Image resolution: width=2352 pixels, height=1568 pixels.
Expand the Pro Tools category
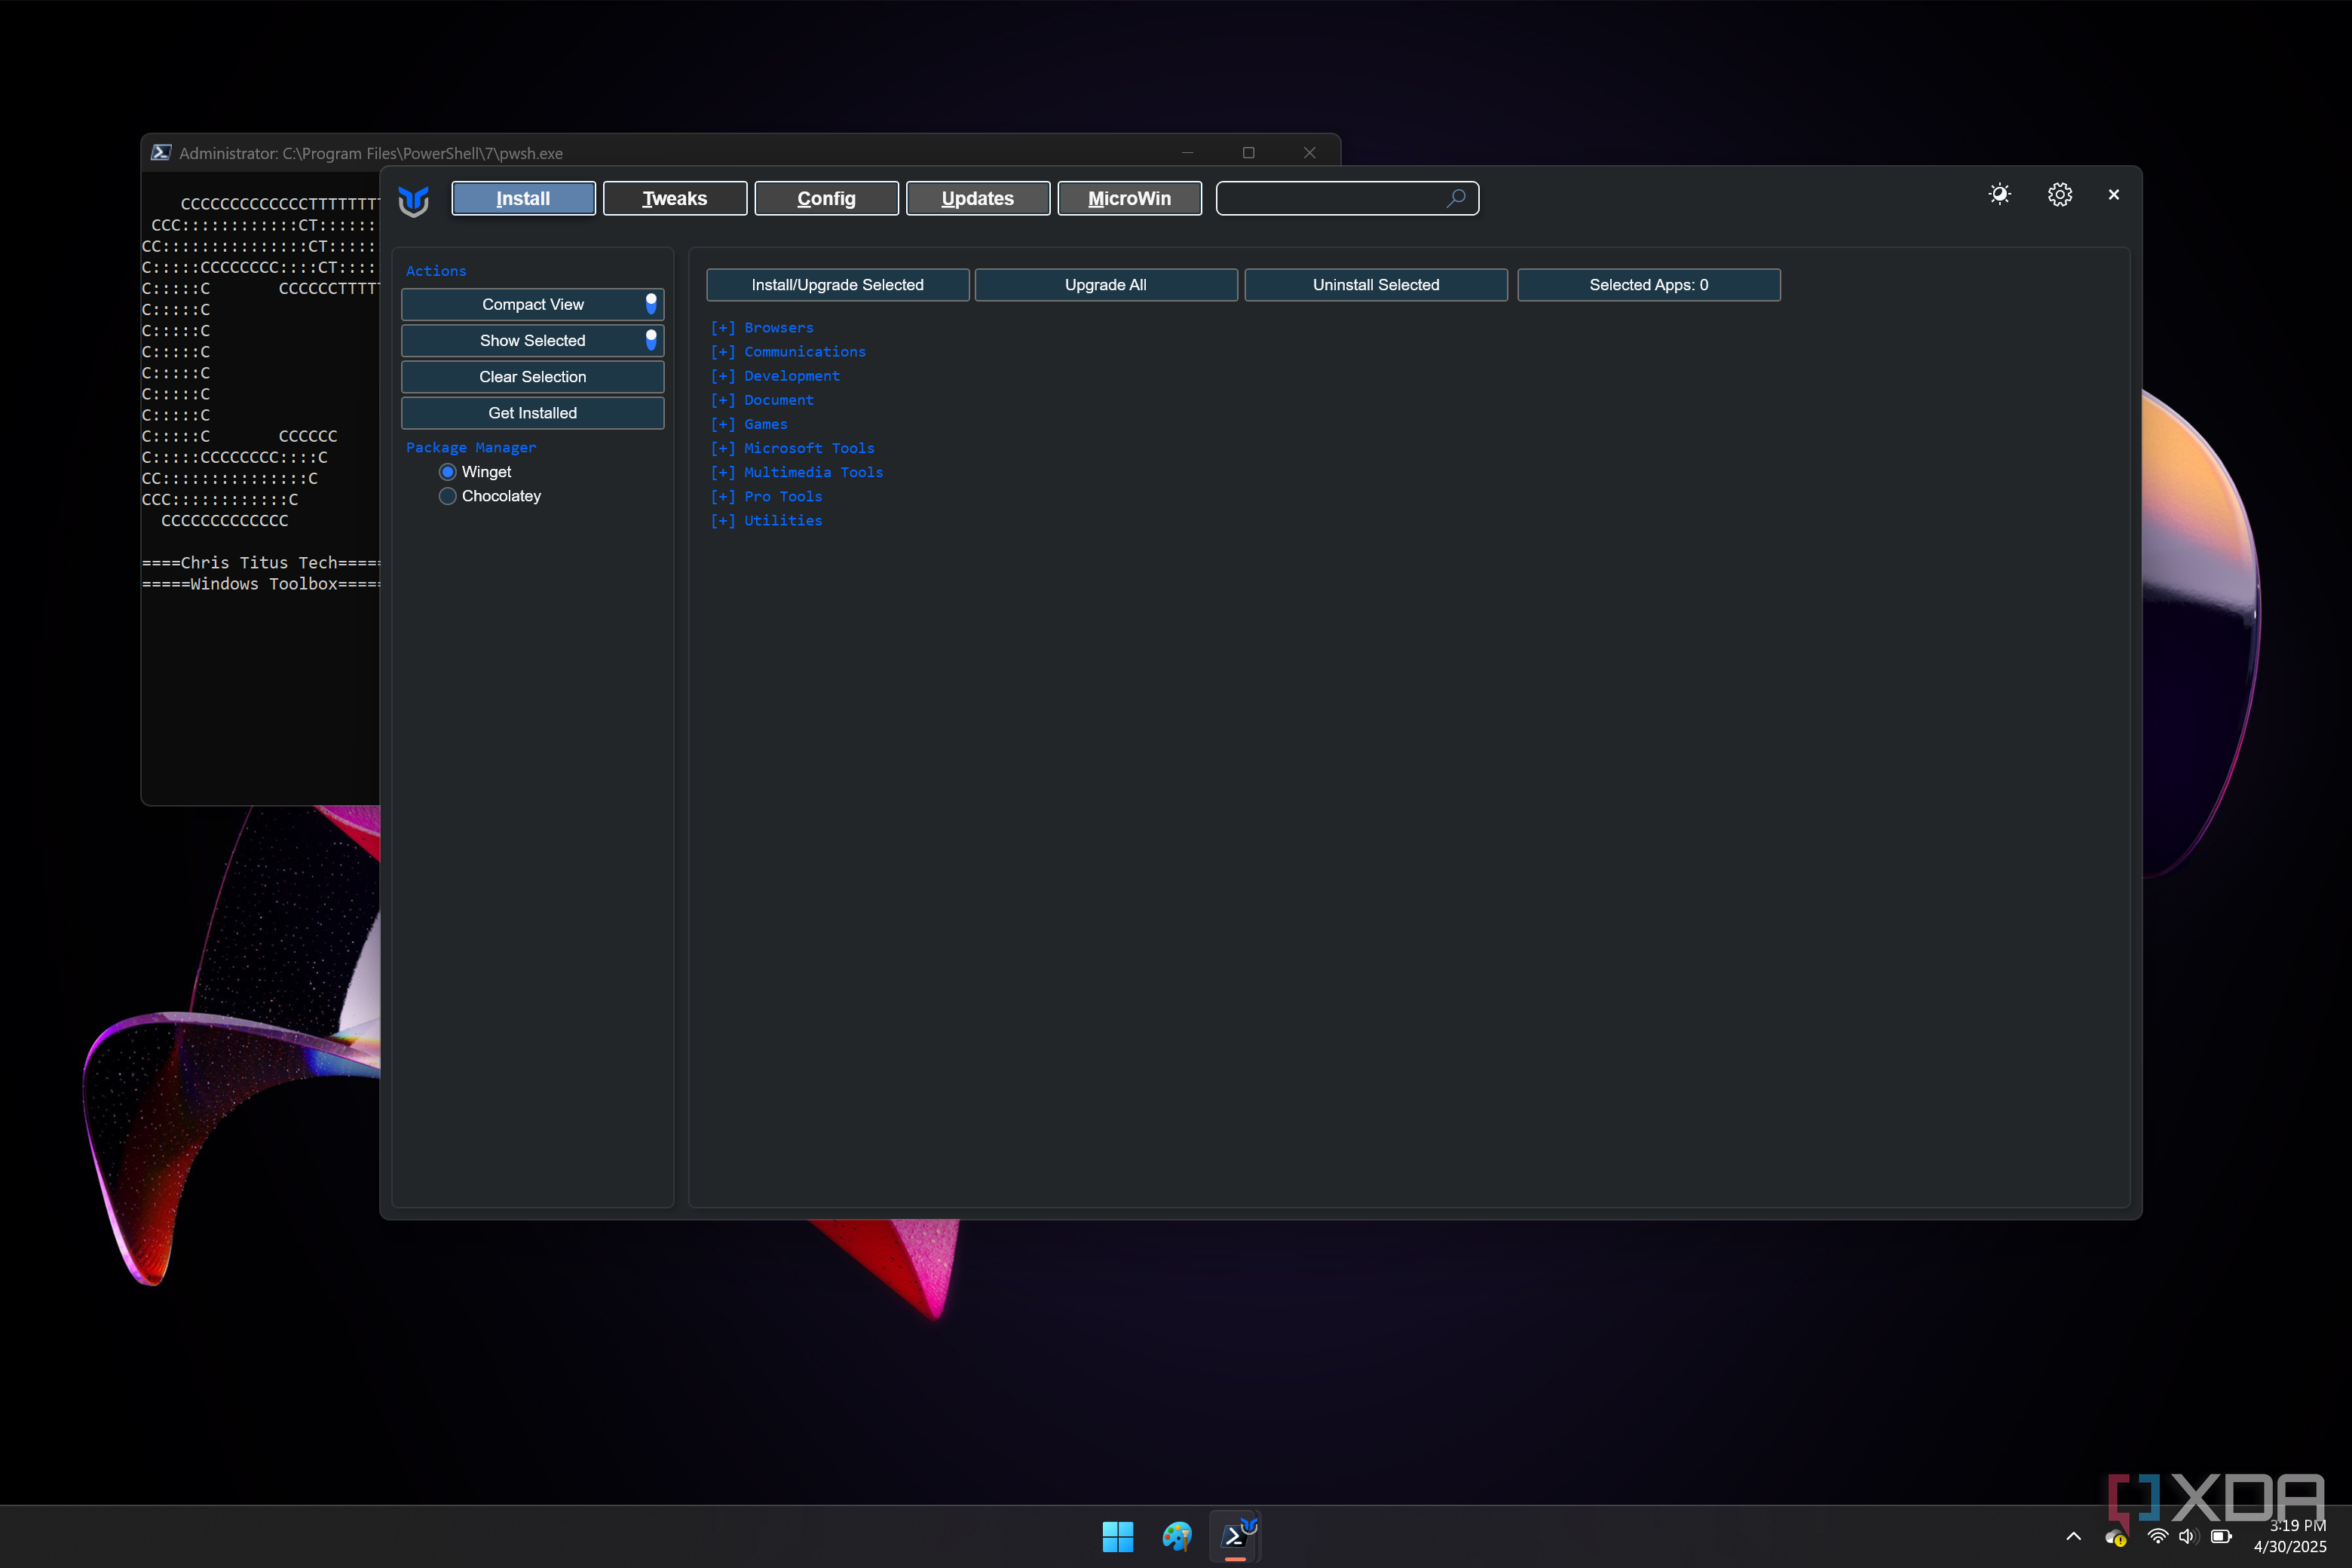pyautogui.click(x=766, y=496)
